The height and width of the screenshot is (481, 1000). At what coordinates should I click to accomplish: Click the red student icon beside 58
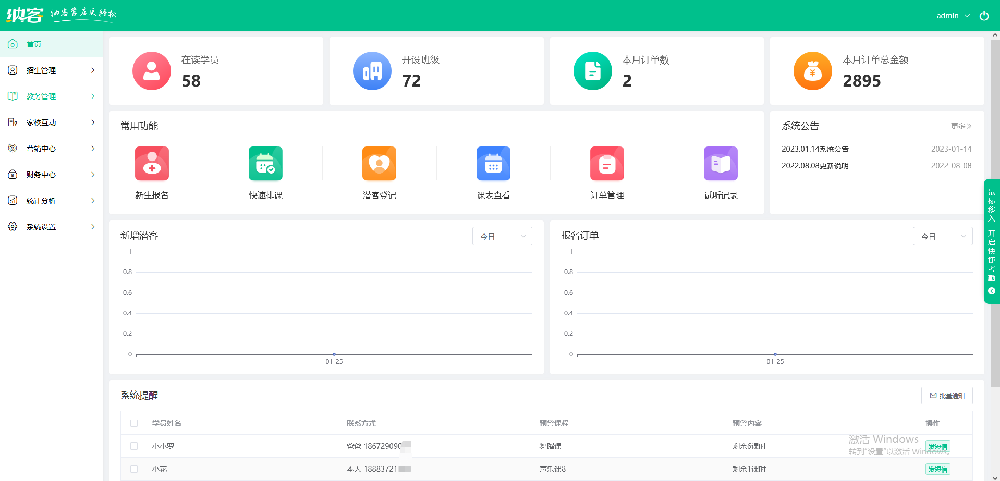tap(151, 71)
